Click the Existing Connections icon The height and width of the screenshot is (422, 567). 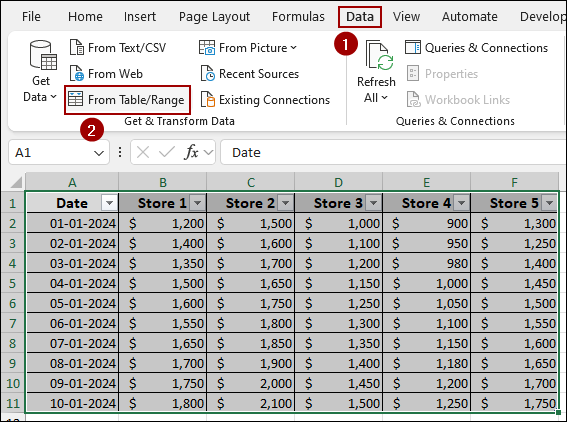tap(208, 99)
